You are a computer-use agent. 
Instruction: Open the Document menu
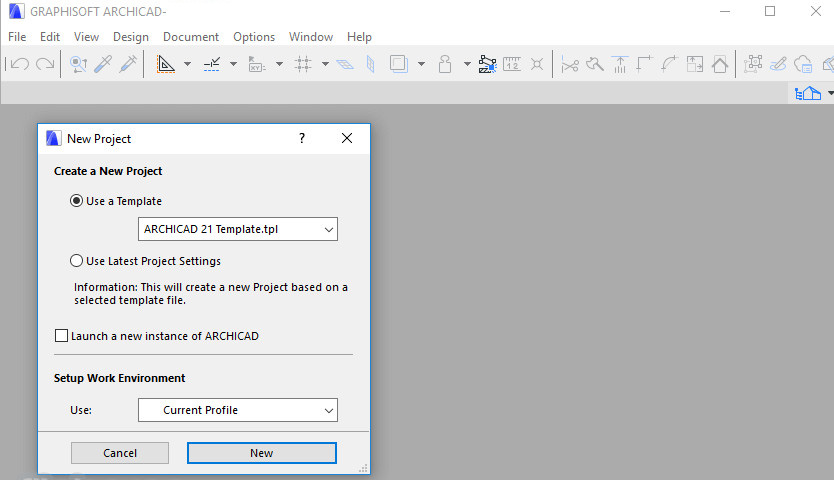click(x=191, y=37)
